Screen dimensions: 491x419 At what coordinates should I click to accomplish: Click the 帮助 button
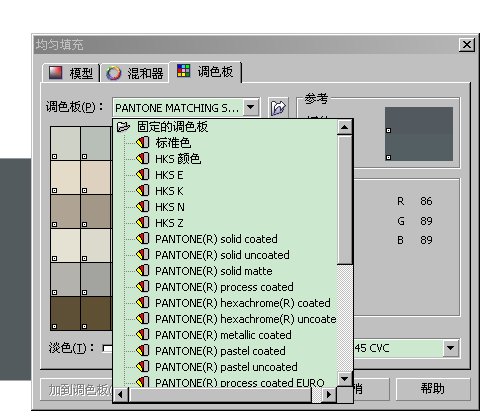tap(433, 389)
